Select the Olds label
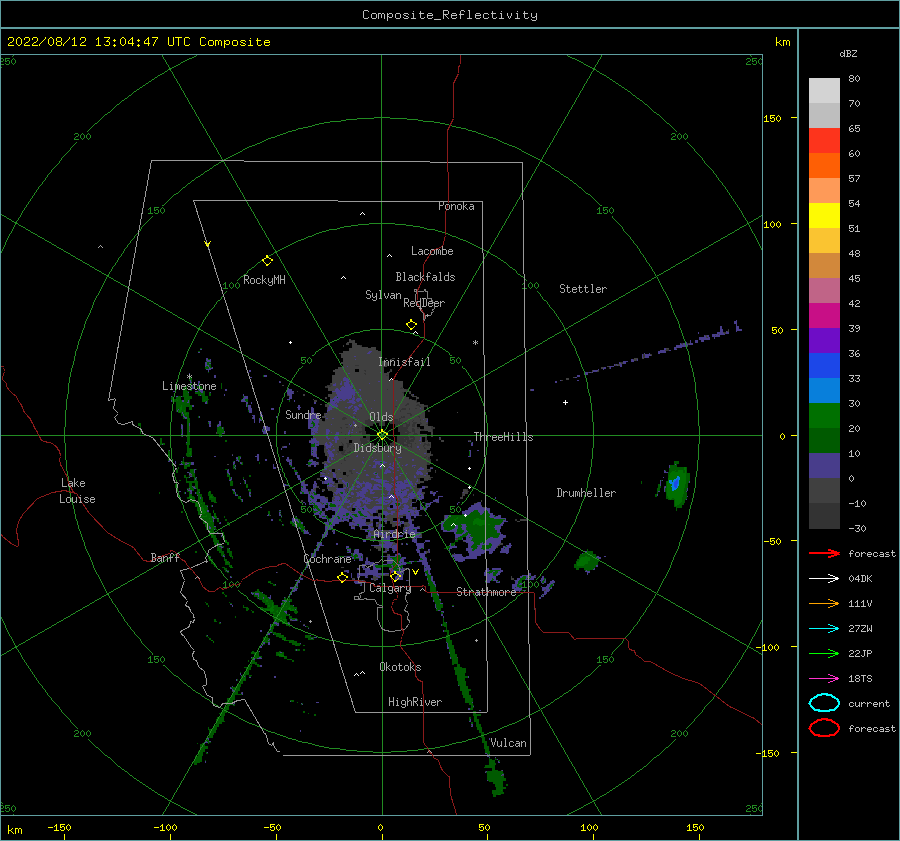 click(381, 417)
